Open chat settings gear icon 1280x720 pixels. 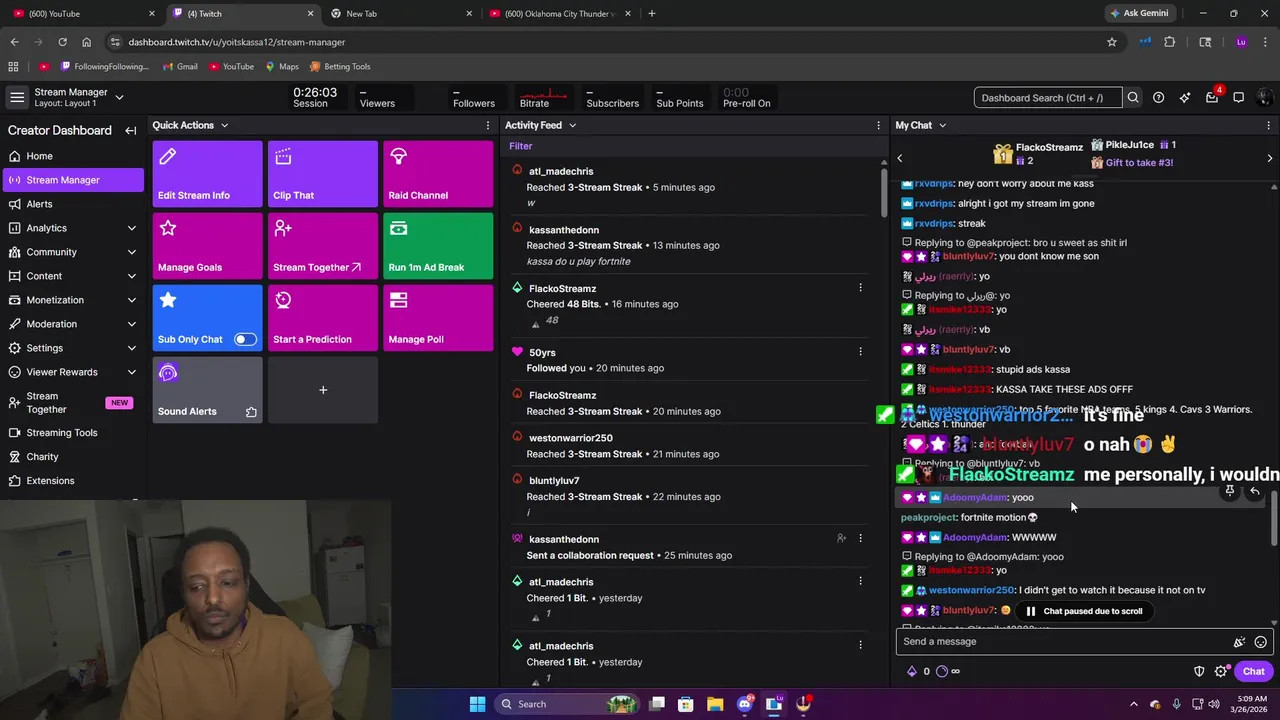coord(1221,671)
